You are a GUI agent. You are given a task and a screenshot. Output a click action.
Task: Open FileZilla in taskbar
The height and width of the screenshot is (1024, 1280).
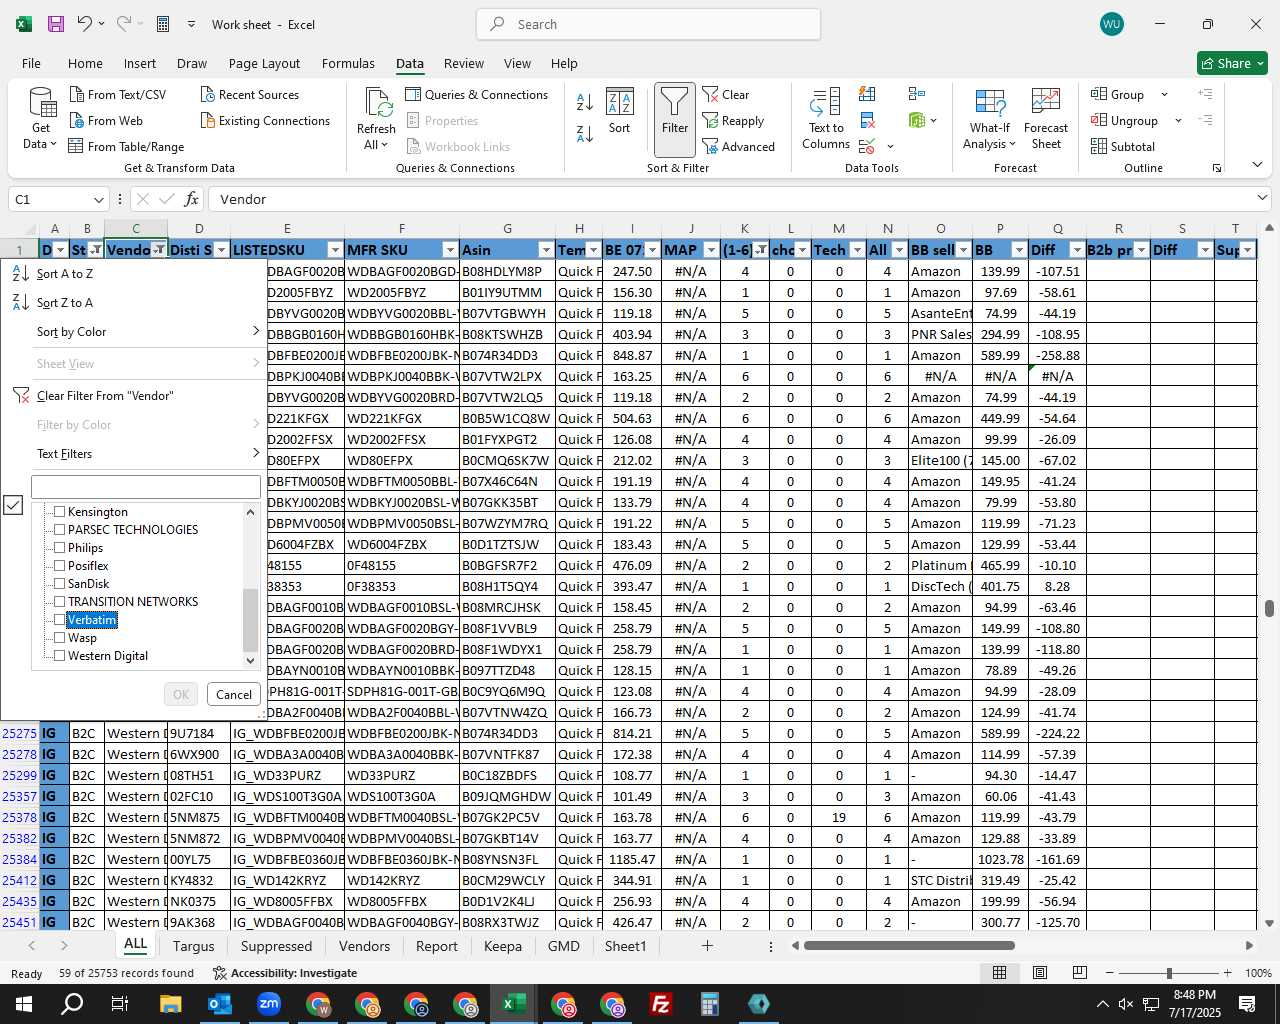tap(661, 1004)
